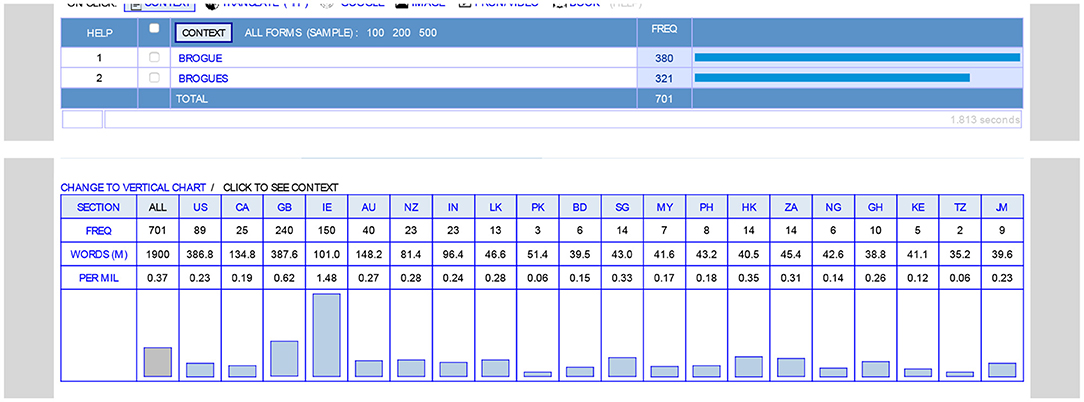This screenshot has height=402, width=1084.
Task: Tick the select-all checkbox in the header row
Action: coord(154,28)
